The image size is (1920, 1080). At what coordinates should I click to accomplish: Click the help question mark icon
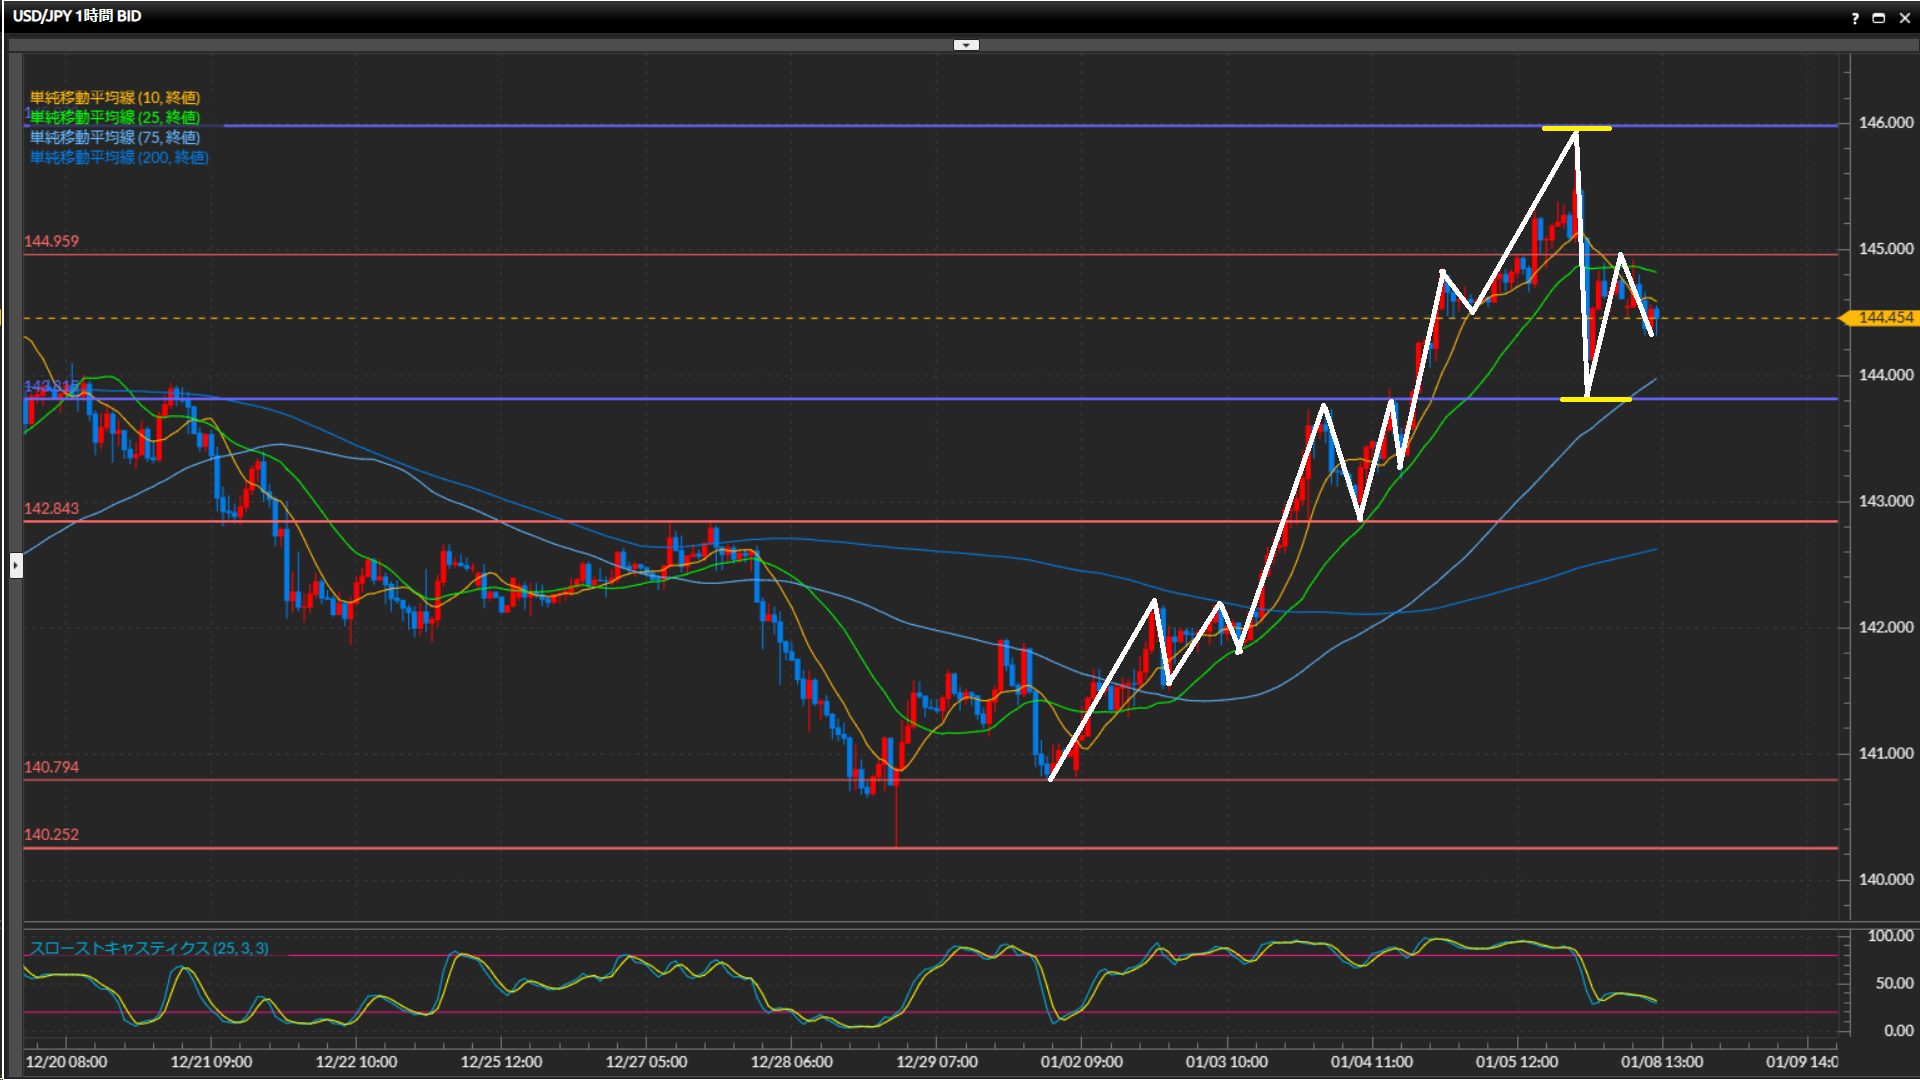pos(1855,18)
